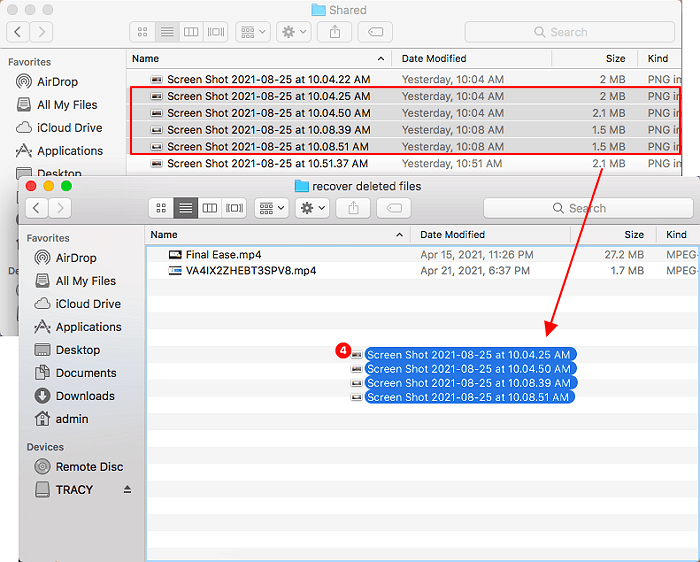Click the edit tags icon in the recover deleted files toolbar

point(394,208)
